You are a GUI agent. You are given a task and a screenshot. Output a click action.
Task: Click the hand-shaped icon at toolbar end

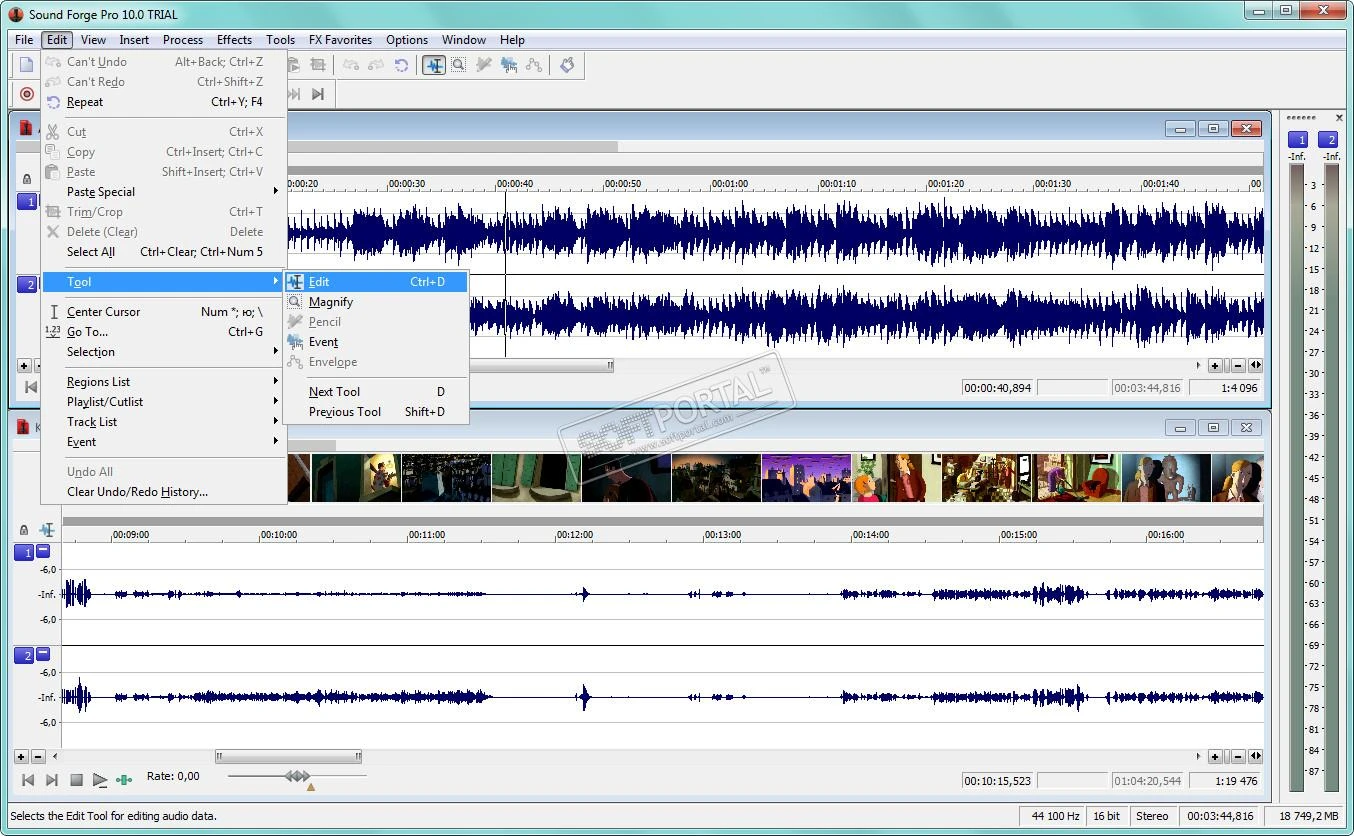(567, 65)
